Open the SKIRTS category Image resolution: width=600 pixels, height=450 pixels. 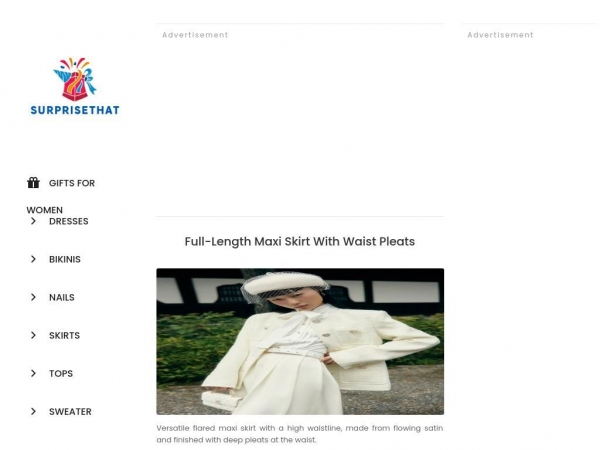(64, 335)
